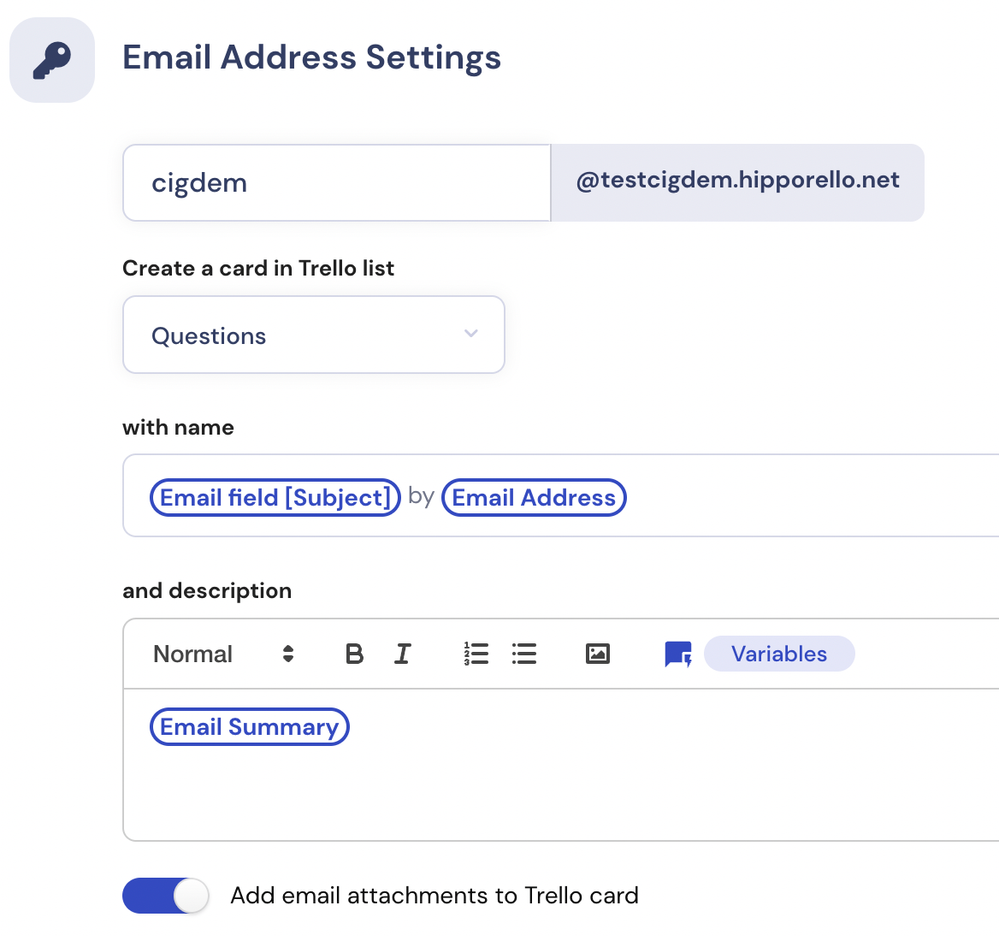Image resolution: width=999 pixels, height=936 pixels.
Task: Click the Email Address Settings heading
Action: (x=312, y=57)
